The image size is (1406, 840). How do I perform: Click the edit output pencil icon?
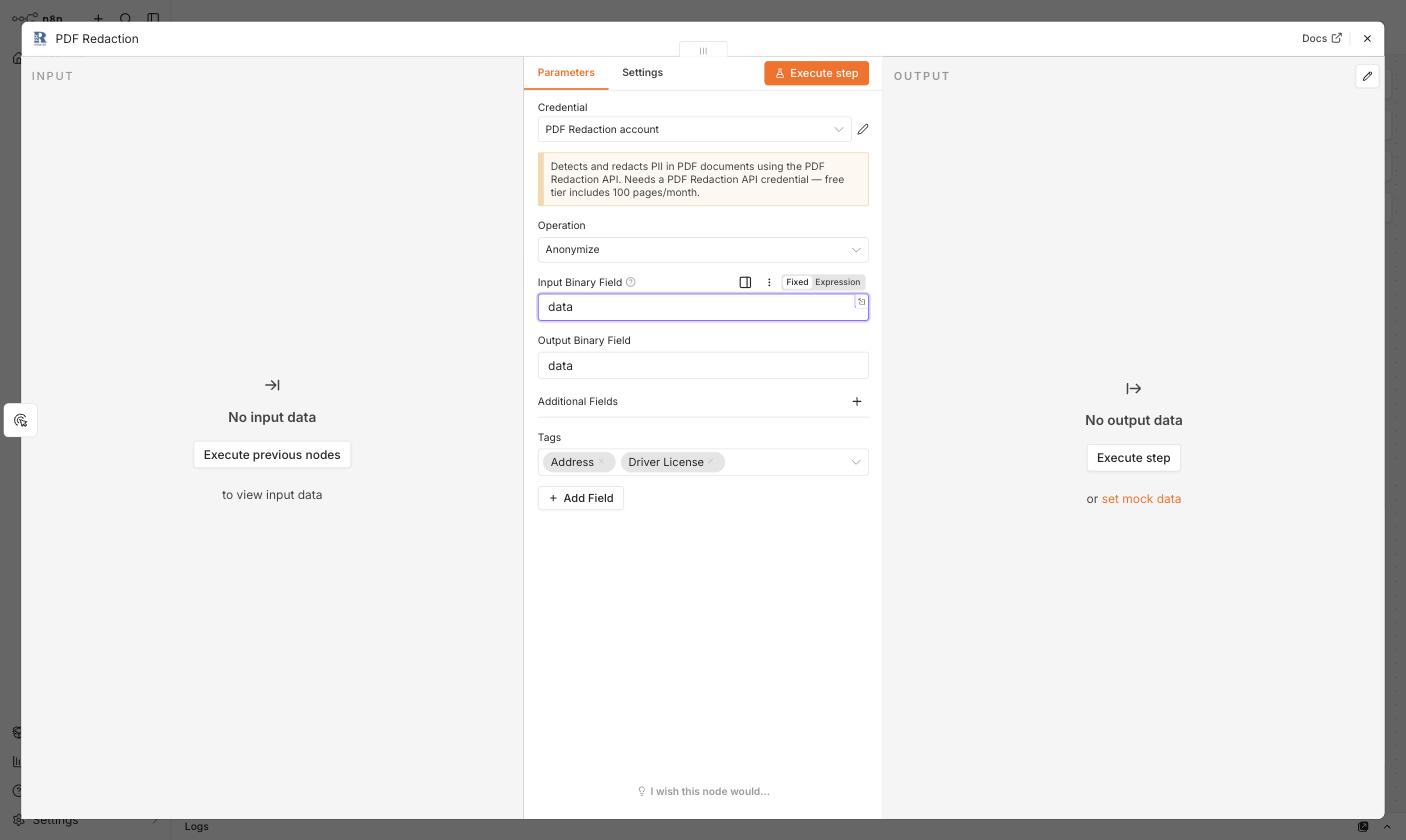1367,76
